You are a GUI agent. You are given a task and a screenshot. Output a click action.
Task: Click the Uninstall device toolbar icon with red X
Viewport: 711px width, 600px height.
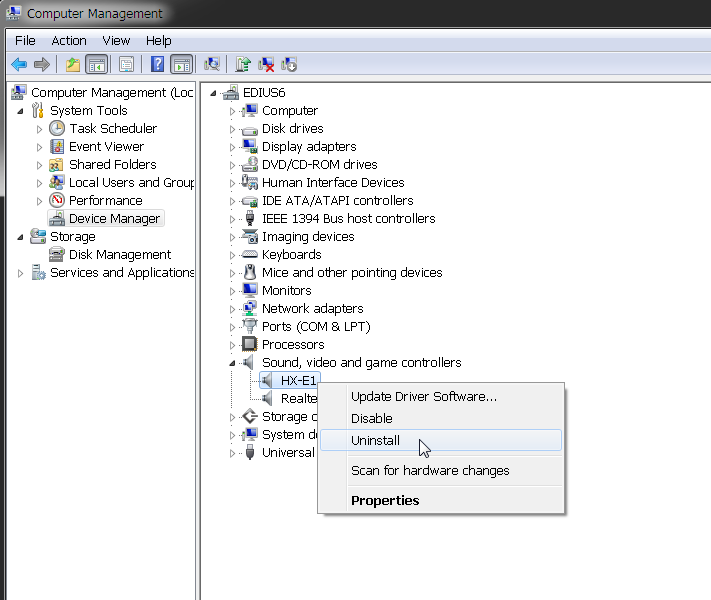coord(266,64)
